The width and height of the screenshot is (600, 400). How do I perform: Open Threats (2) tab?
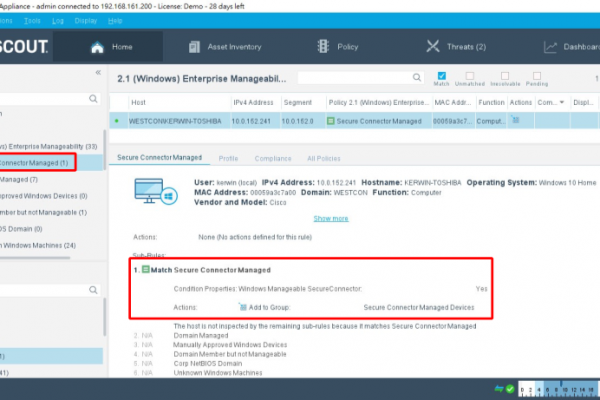tap(456, 47)
